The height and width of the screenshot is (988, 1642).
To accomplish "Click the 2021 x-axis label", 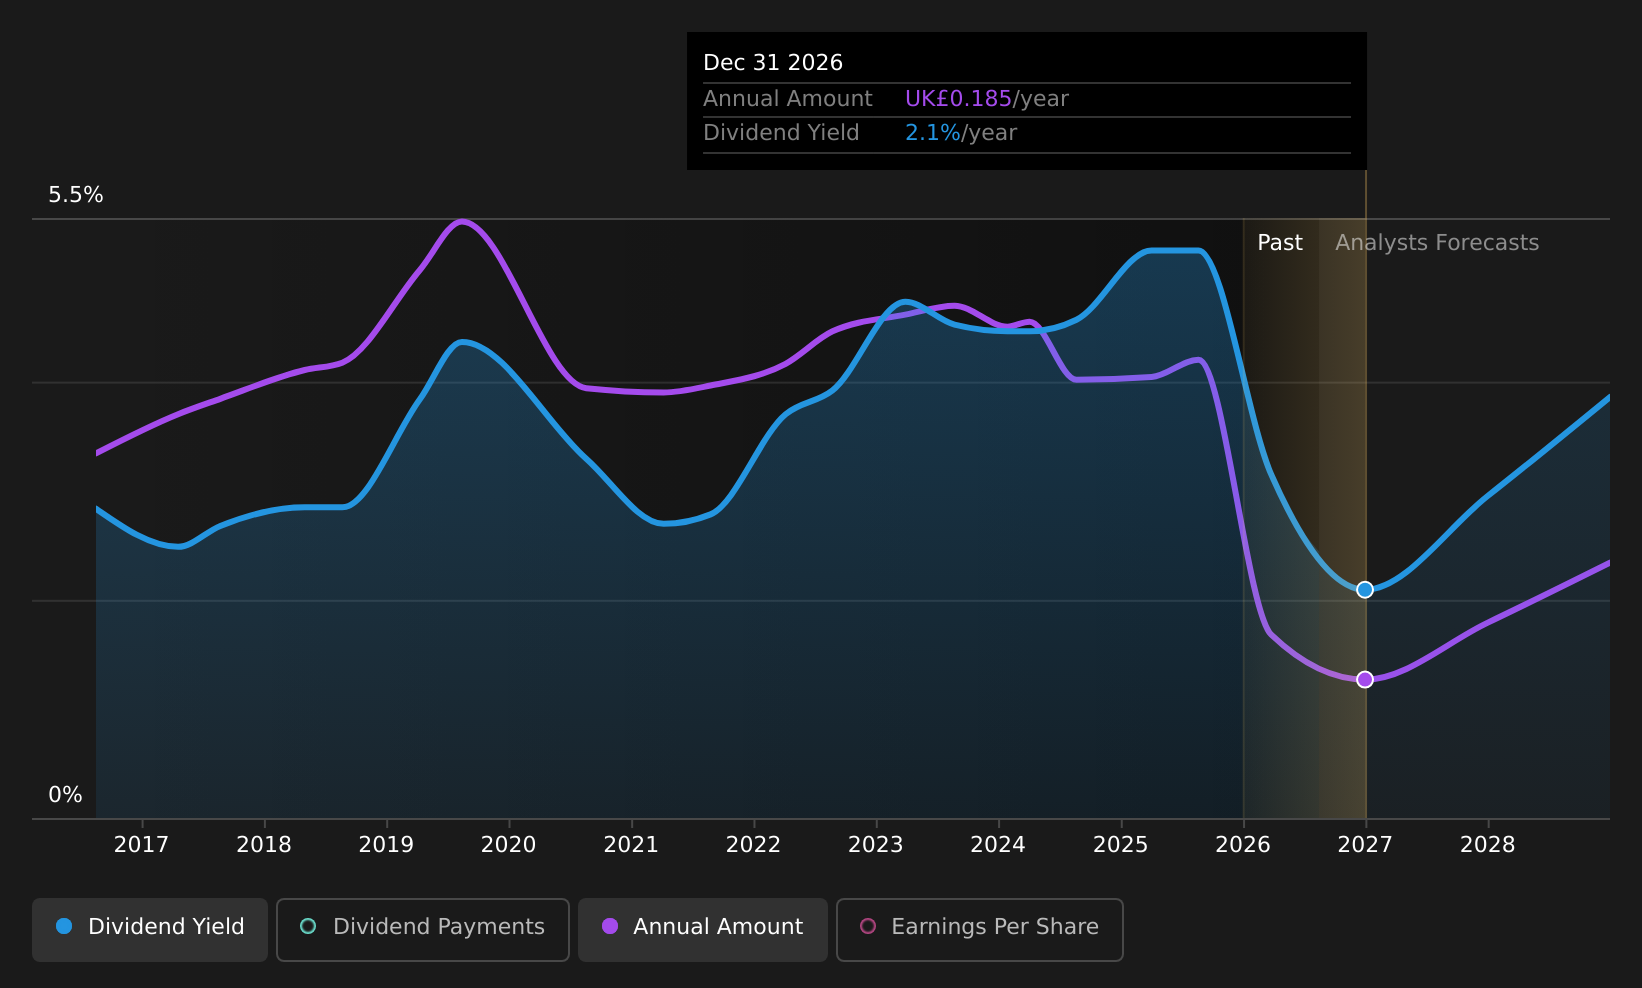I will click(631, 845).
